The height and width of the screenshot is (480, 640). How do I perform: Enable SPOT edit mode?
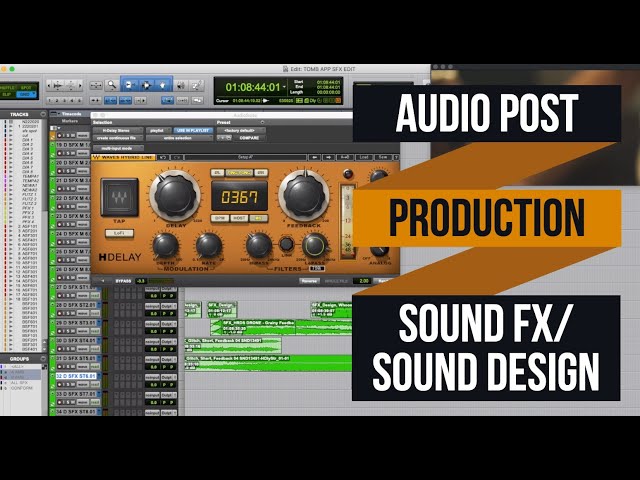(x=27, y=87)
